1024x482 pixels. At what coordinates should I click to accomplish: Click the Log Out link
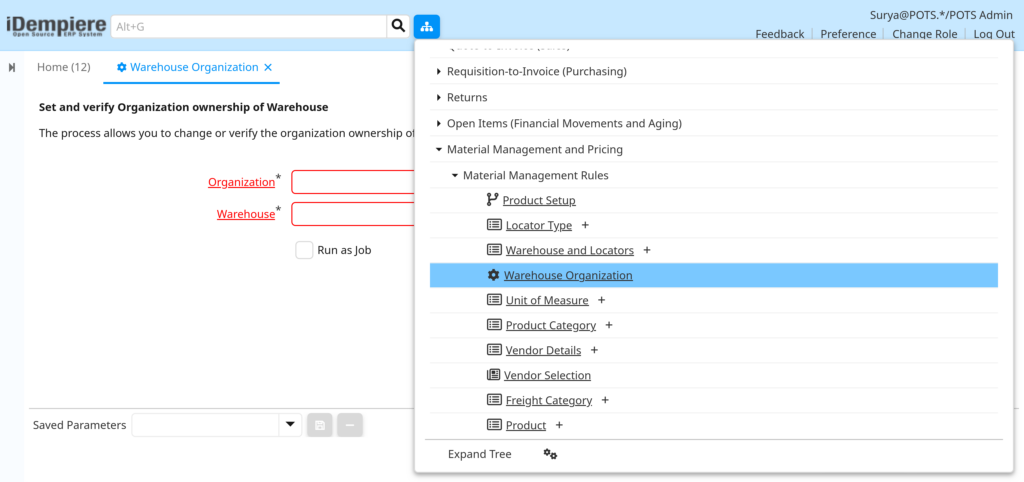(x=994, y=34)
